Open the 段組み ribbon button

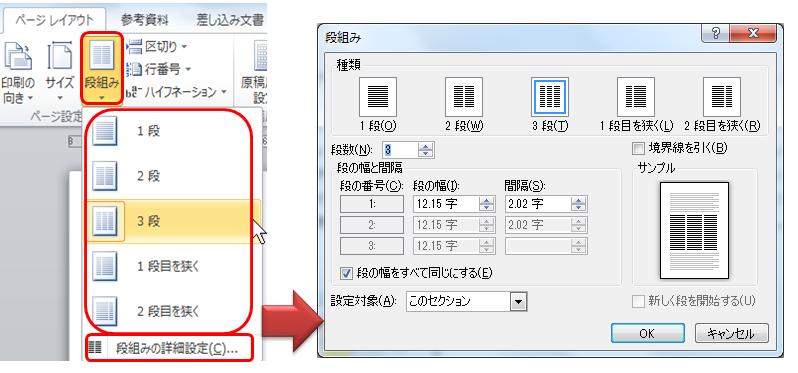102,68
